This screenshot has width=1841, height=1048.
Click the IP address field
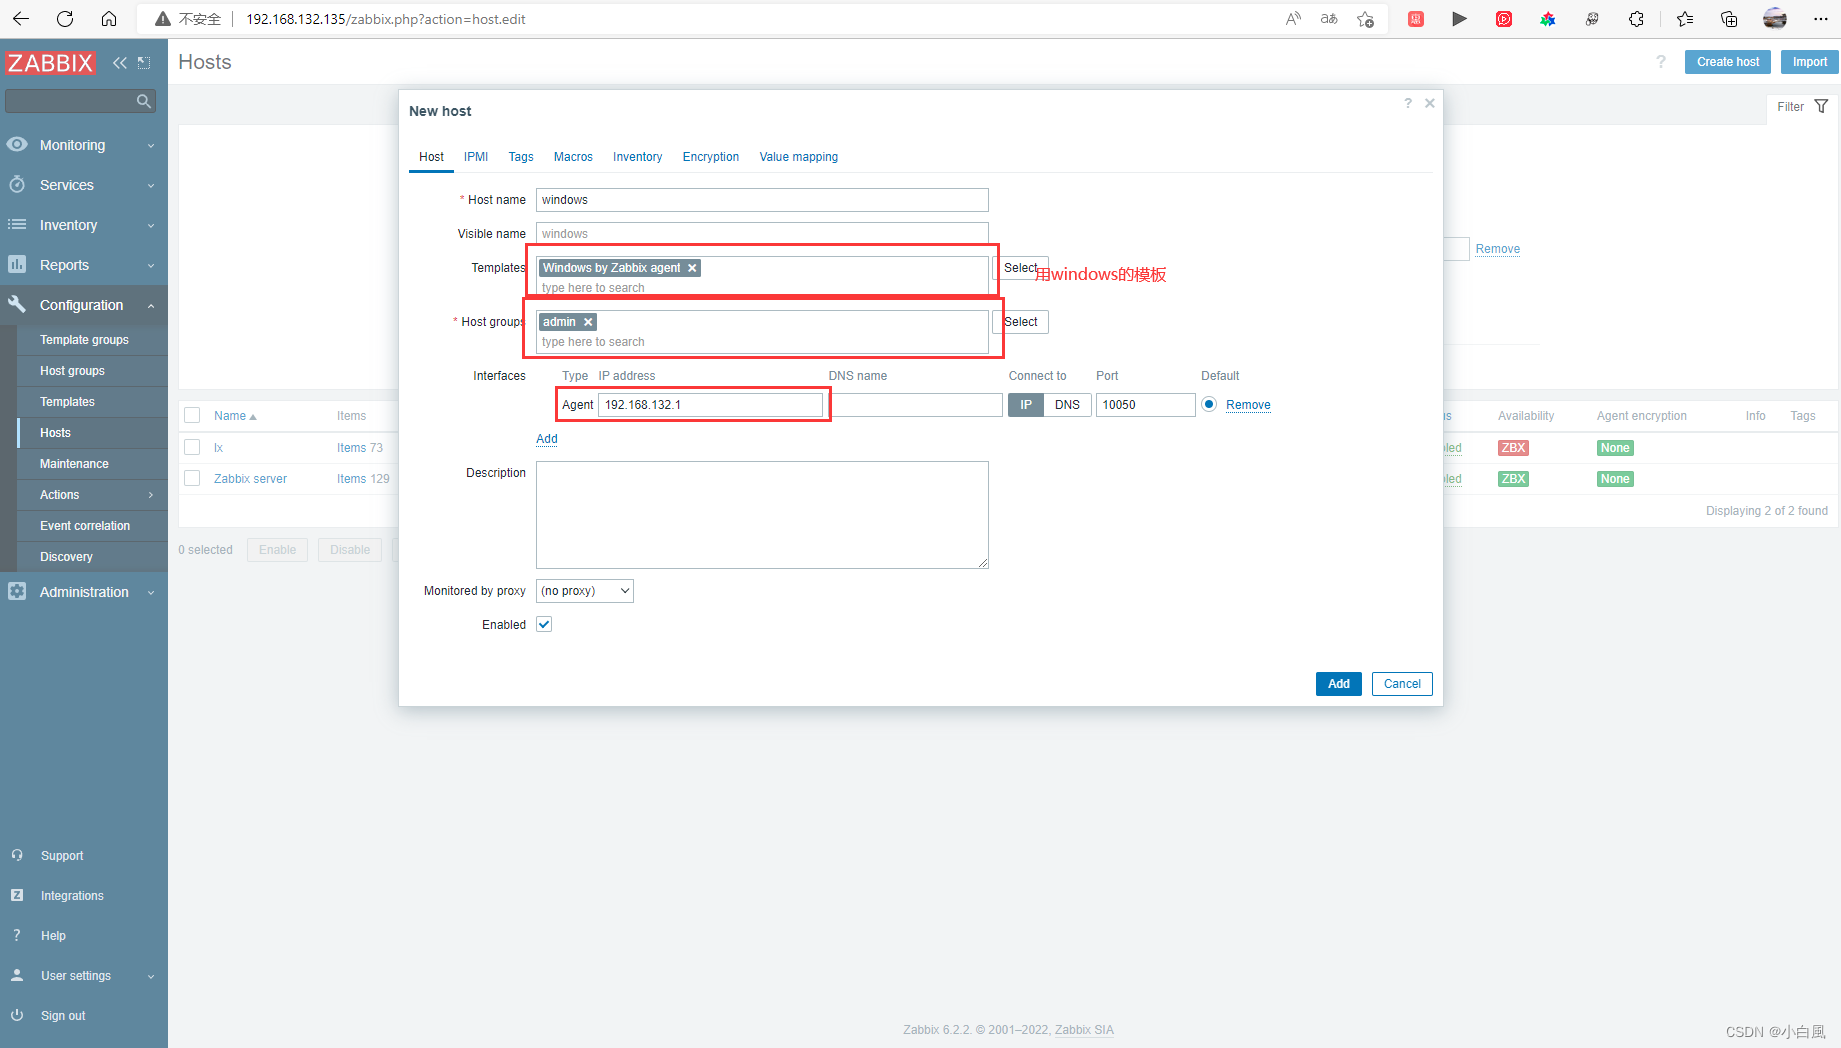click(711, 405)
